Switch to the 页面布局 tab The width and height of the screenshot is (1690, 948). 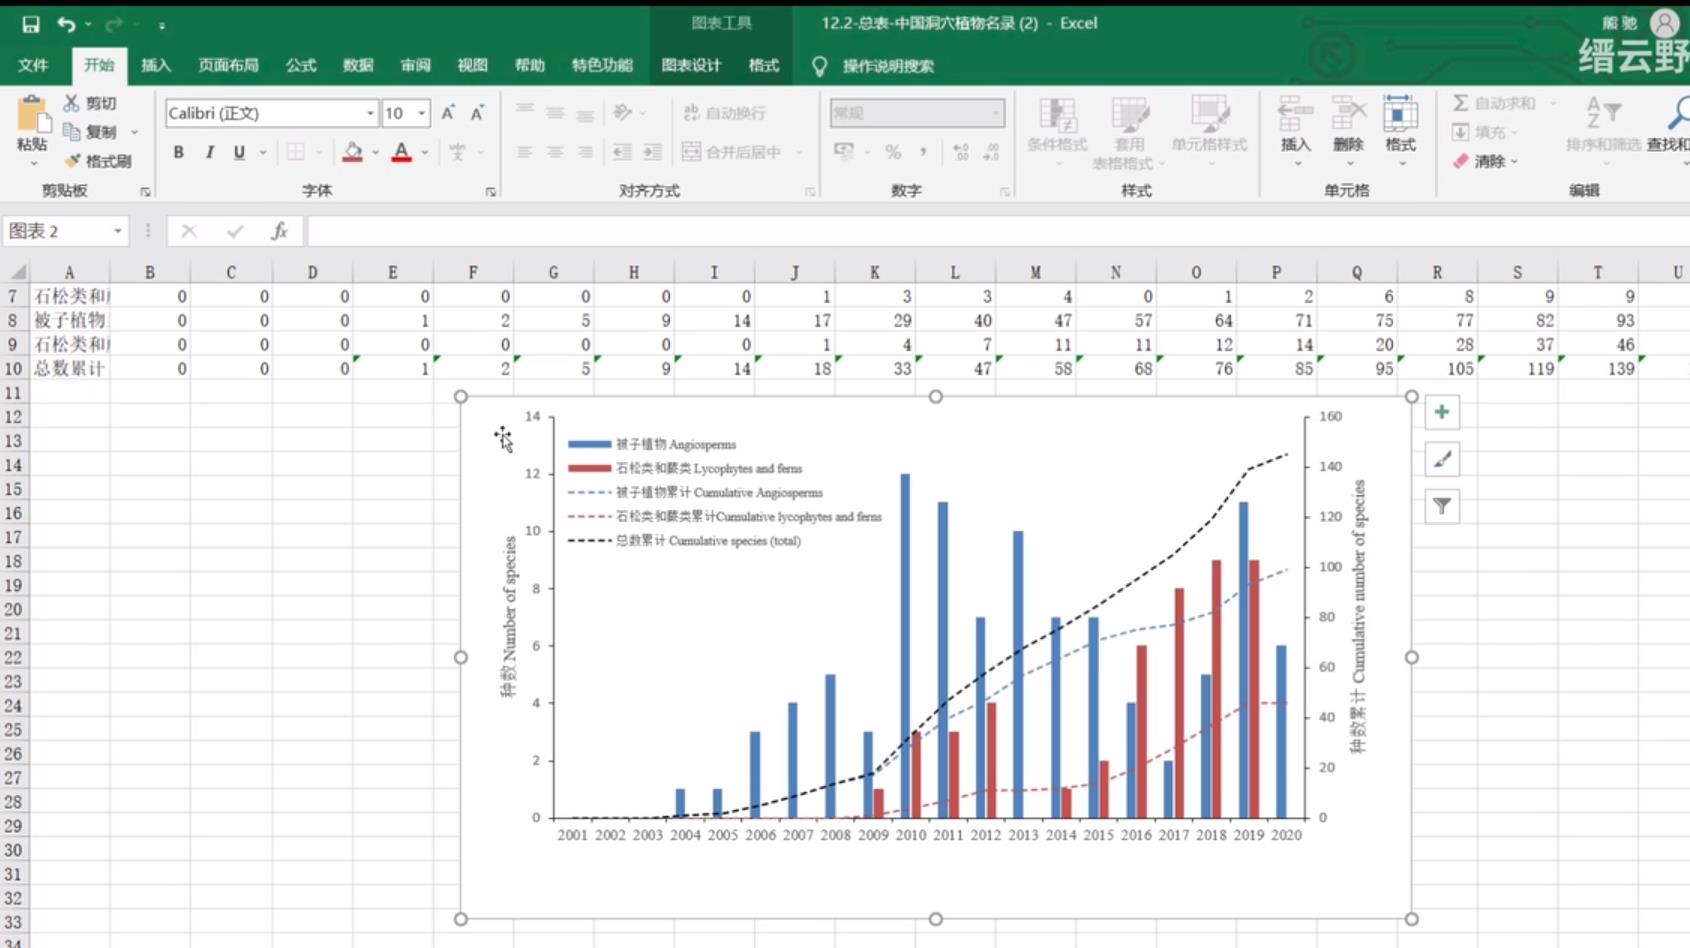pyautogui.click(x=228, y=65)
